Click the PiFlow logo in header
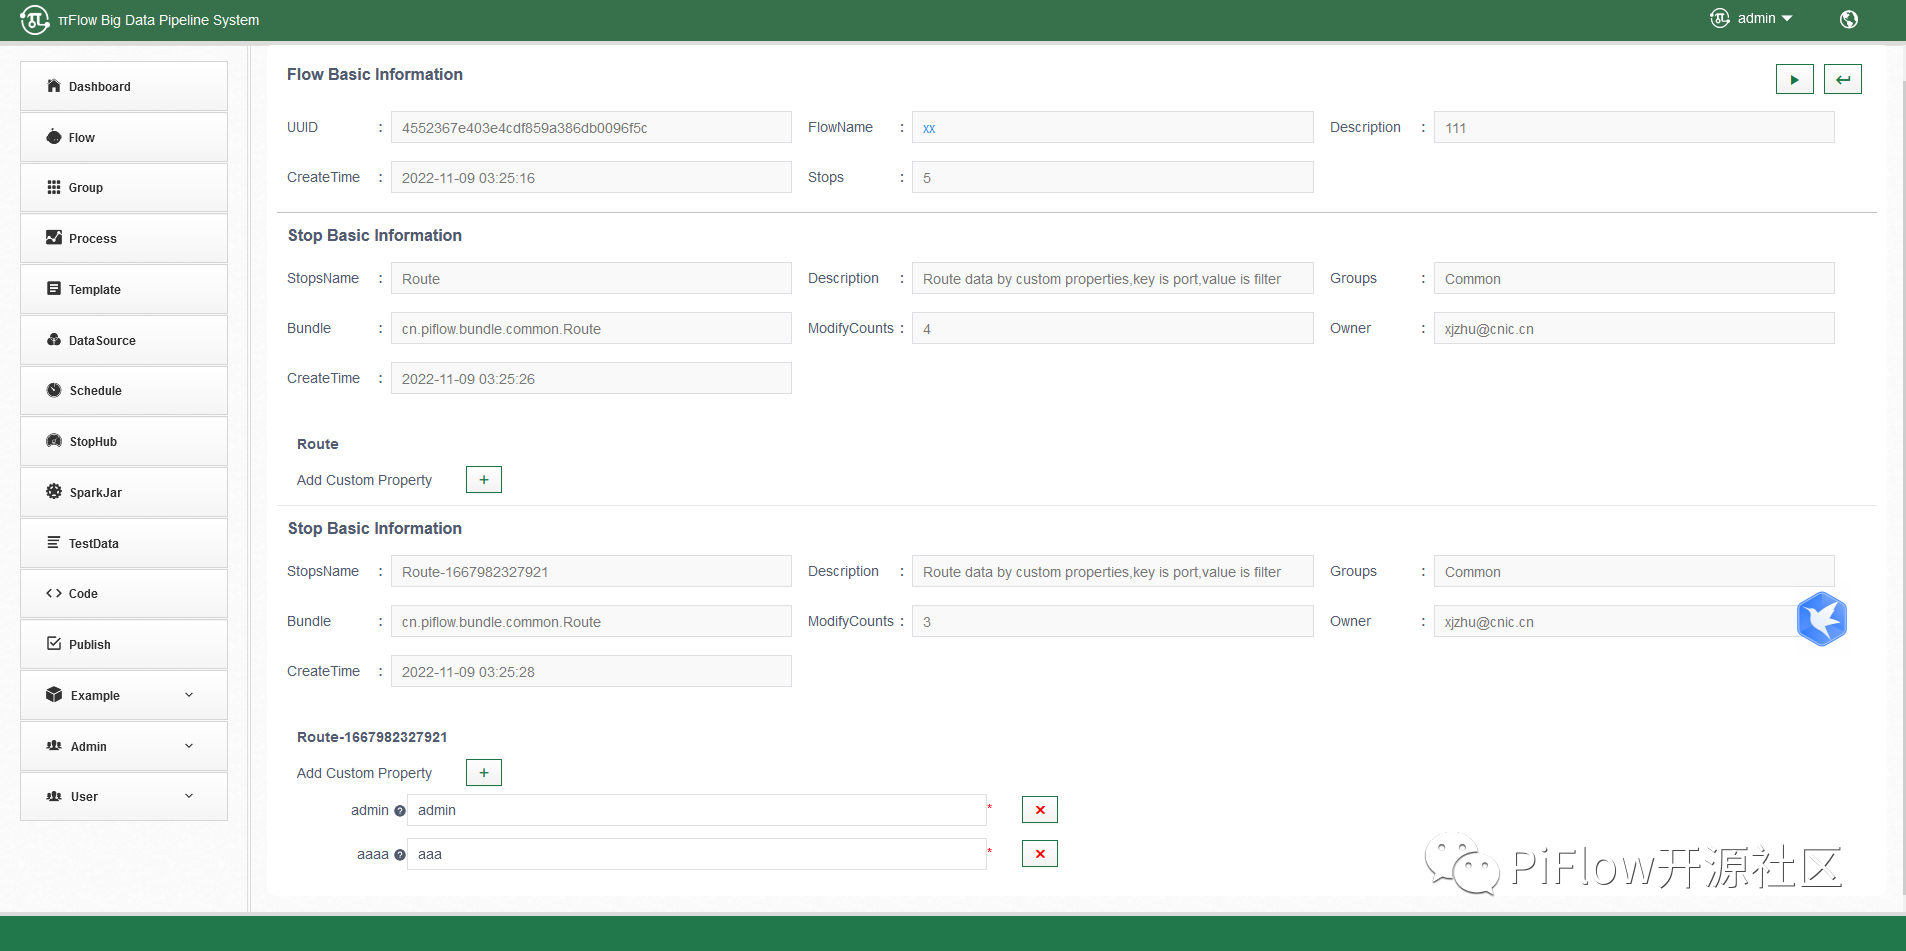 point(35,20)
